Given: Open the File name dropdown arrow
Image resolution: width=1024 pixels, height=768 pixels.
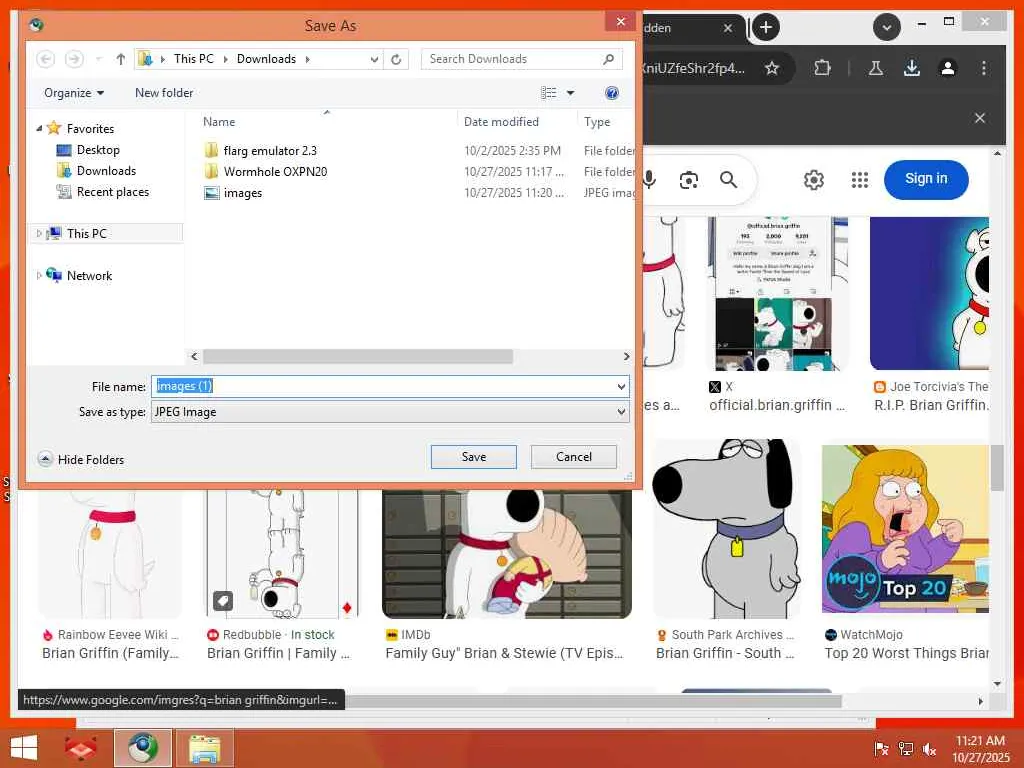Looking at the screenshot, I should pyautogui.click(x=621, y=386).
